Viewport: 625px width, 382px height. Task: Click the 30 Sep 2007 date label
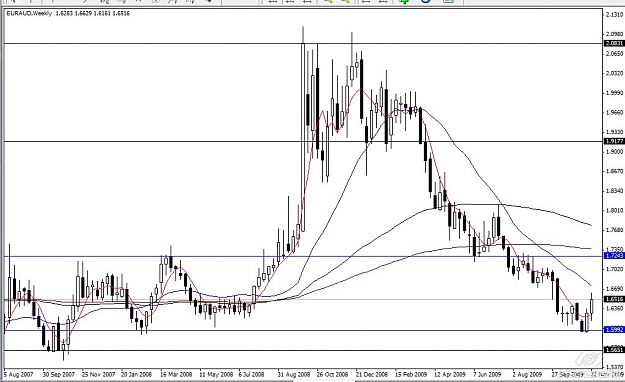point(59,375)
